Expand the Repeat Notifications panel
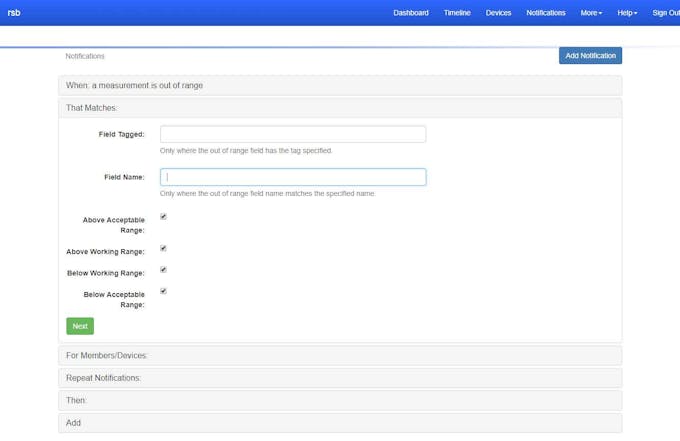The height and width of the screenshot is (441, 680). pyautogui.click(x=340, y=378)
